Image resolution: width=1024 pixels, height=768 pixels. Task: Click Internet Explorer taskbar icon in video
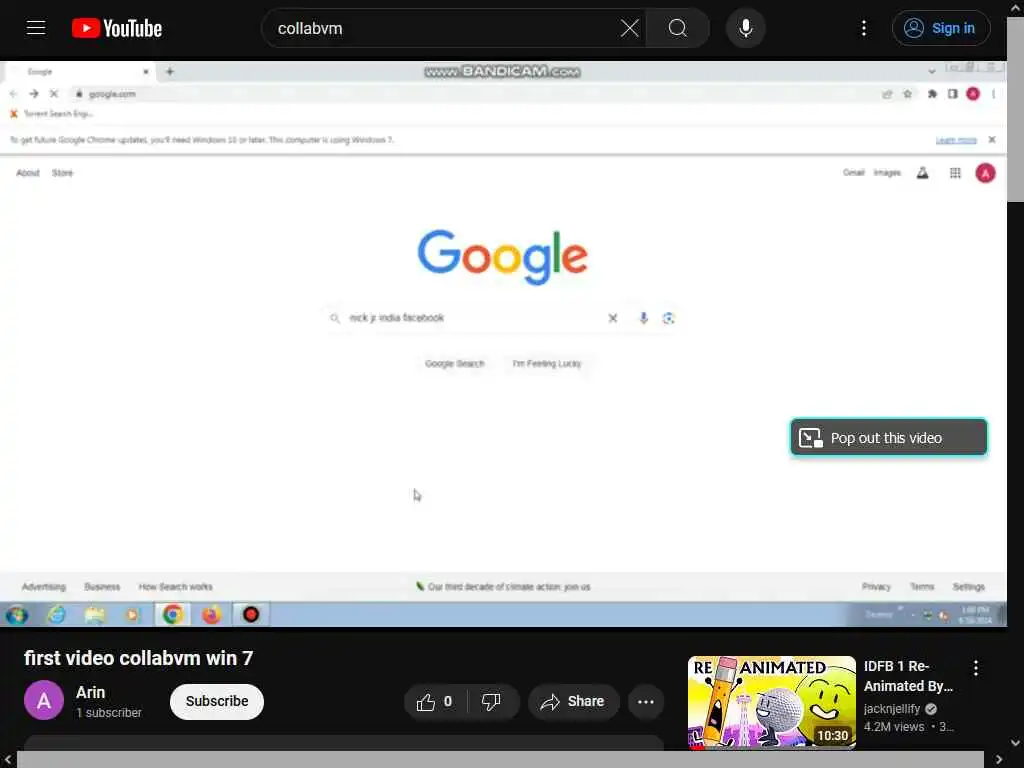click(57, 615)
